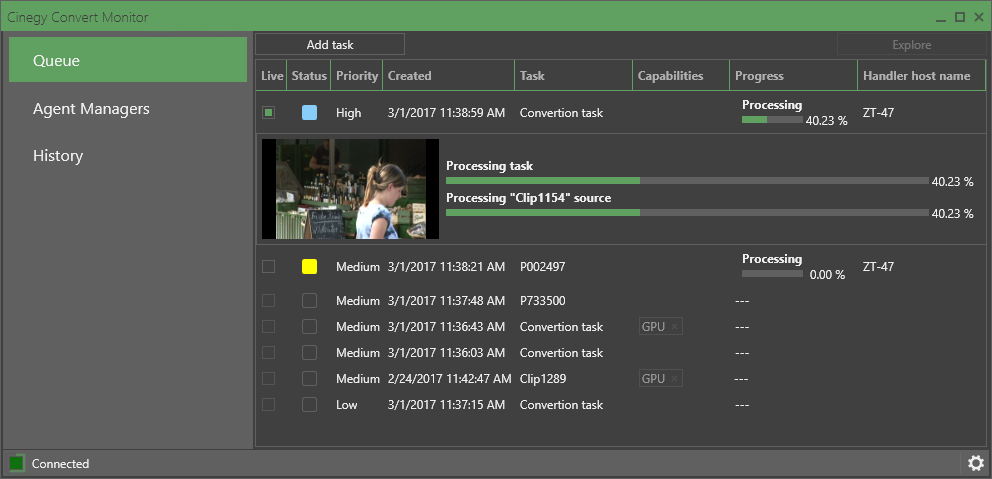Toggle Live checkbox for Clip1289 task
Screen dimensions: 992x479
click(269, 378)
